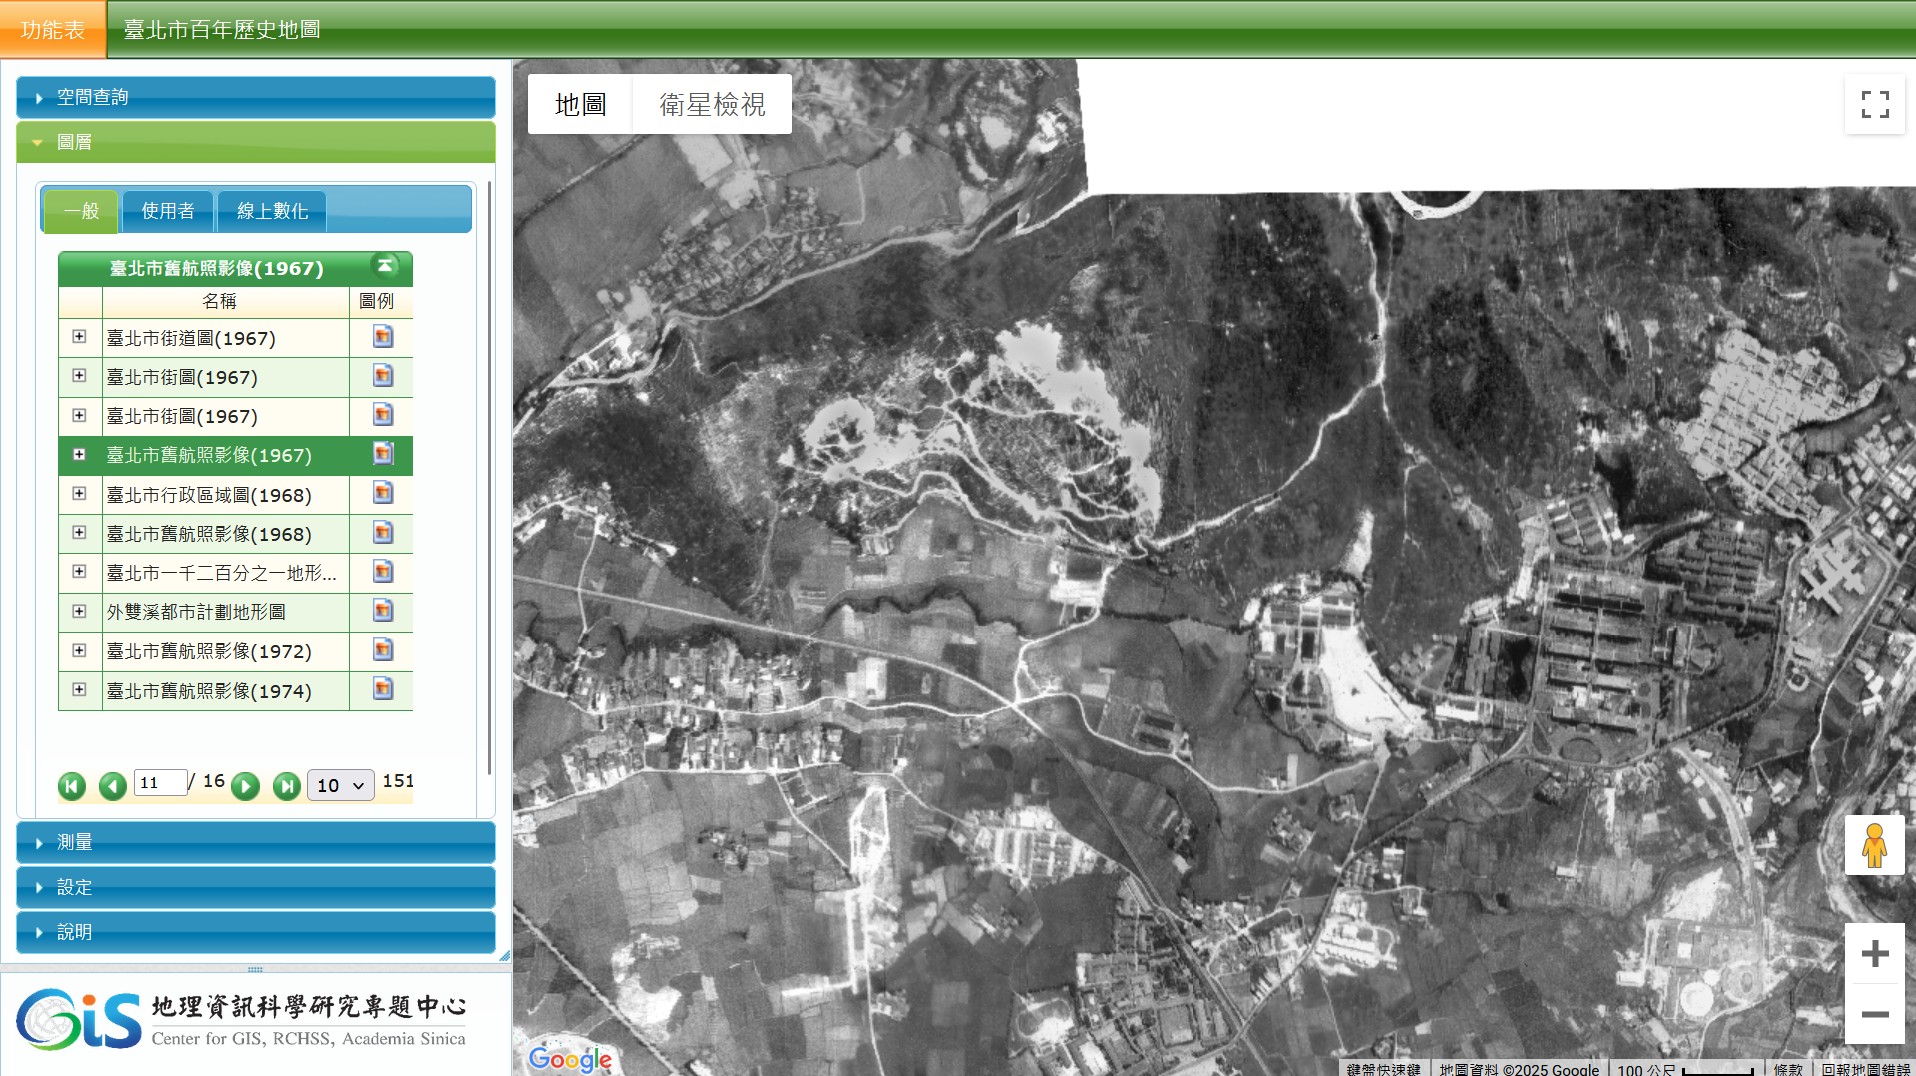
Task: Open legend icon for 臺北市舊航照影像(1968)
Action: tap(382, 533)
